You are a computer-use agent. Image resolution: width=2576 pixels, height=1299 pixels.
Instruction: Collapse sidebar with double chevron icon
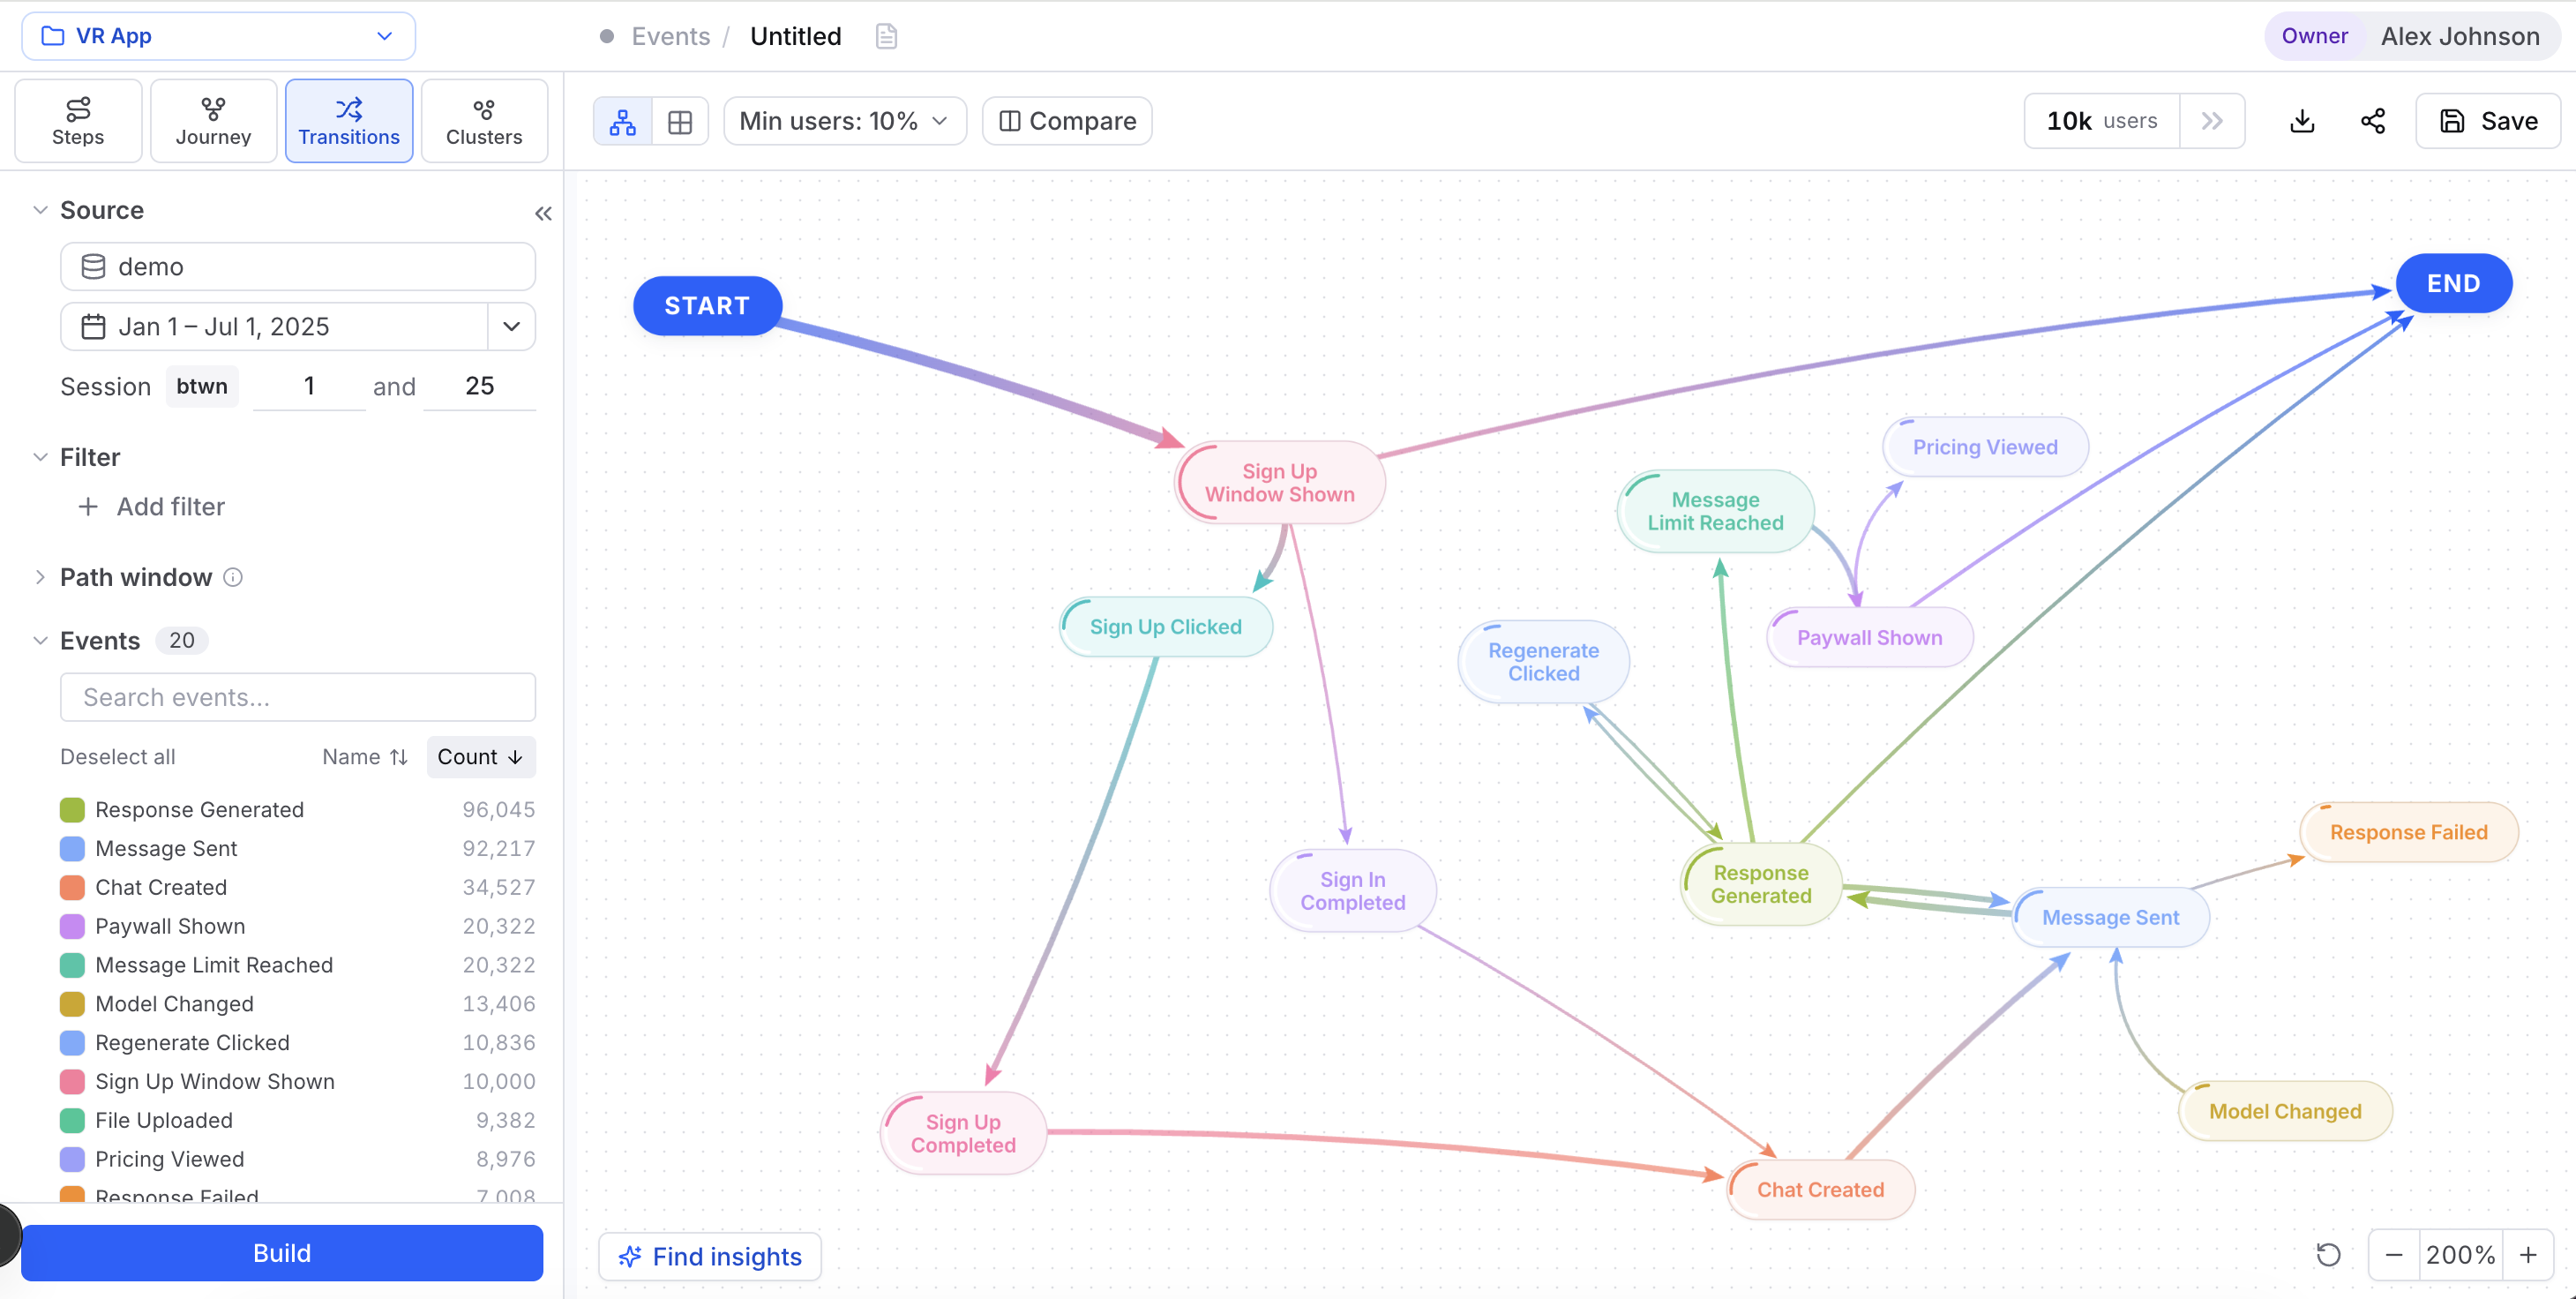[x=543, y=213]
